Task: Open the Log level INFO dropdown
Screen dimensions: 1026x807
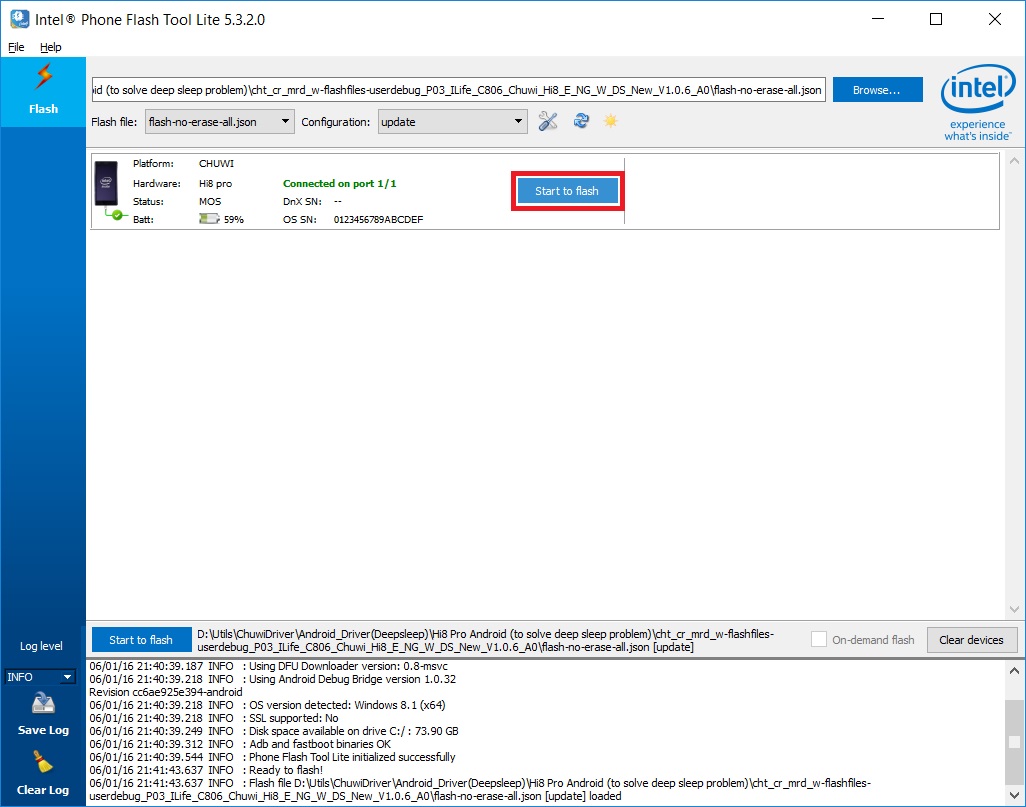Action: pyautogui.click(x=40, y=677)
